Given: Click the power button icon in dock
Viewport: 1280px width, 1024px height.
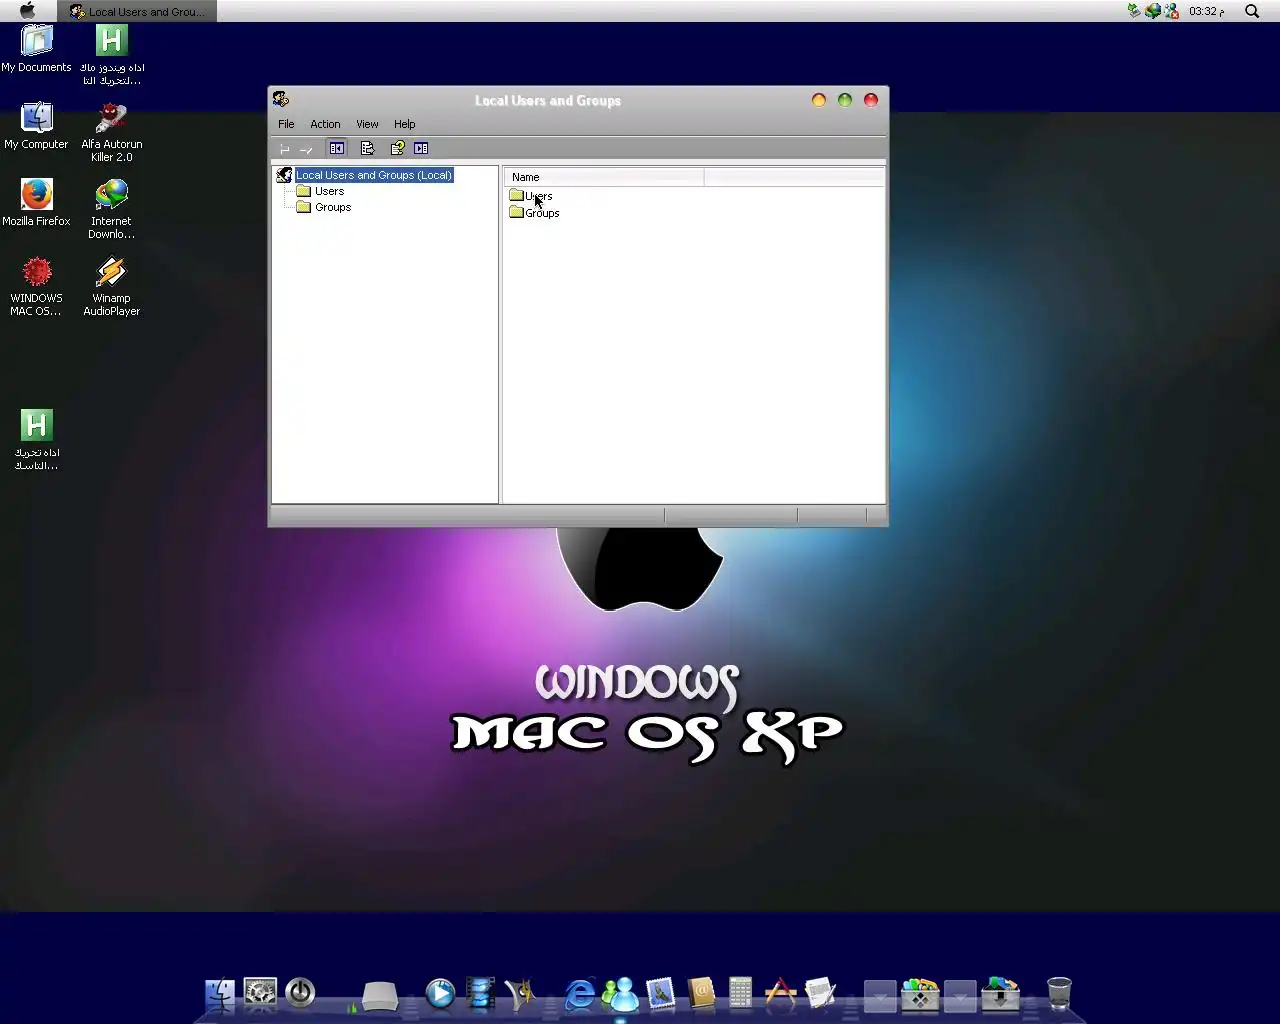Looking at the screenshot, I should [300, 992].
